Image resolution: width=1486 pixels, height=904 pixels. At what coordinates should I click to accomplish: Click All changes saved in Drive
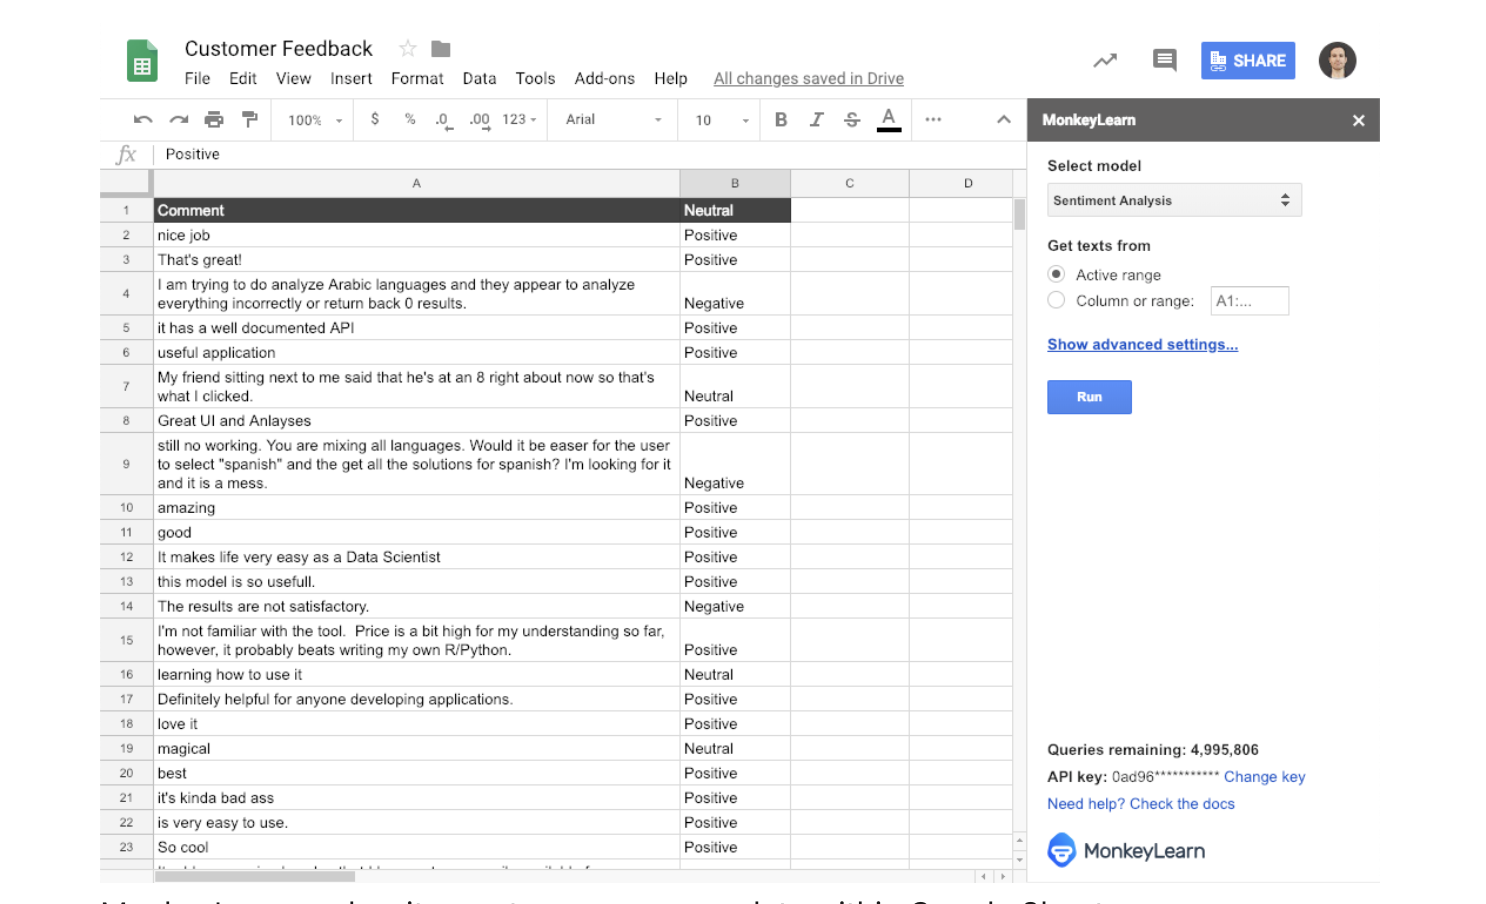coord(808,78)
